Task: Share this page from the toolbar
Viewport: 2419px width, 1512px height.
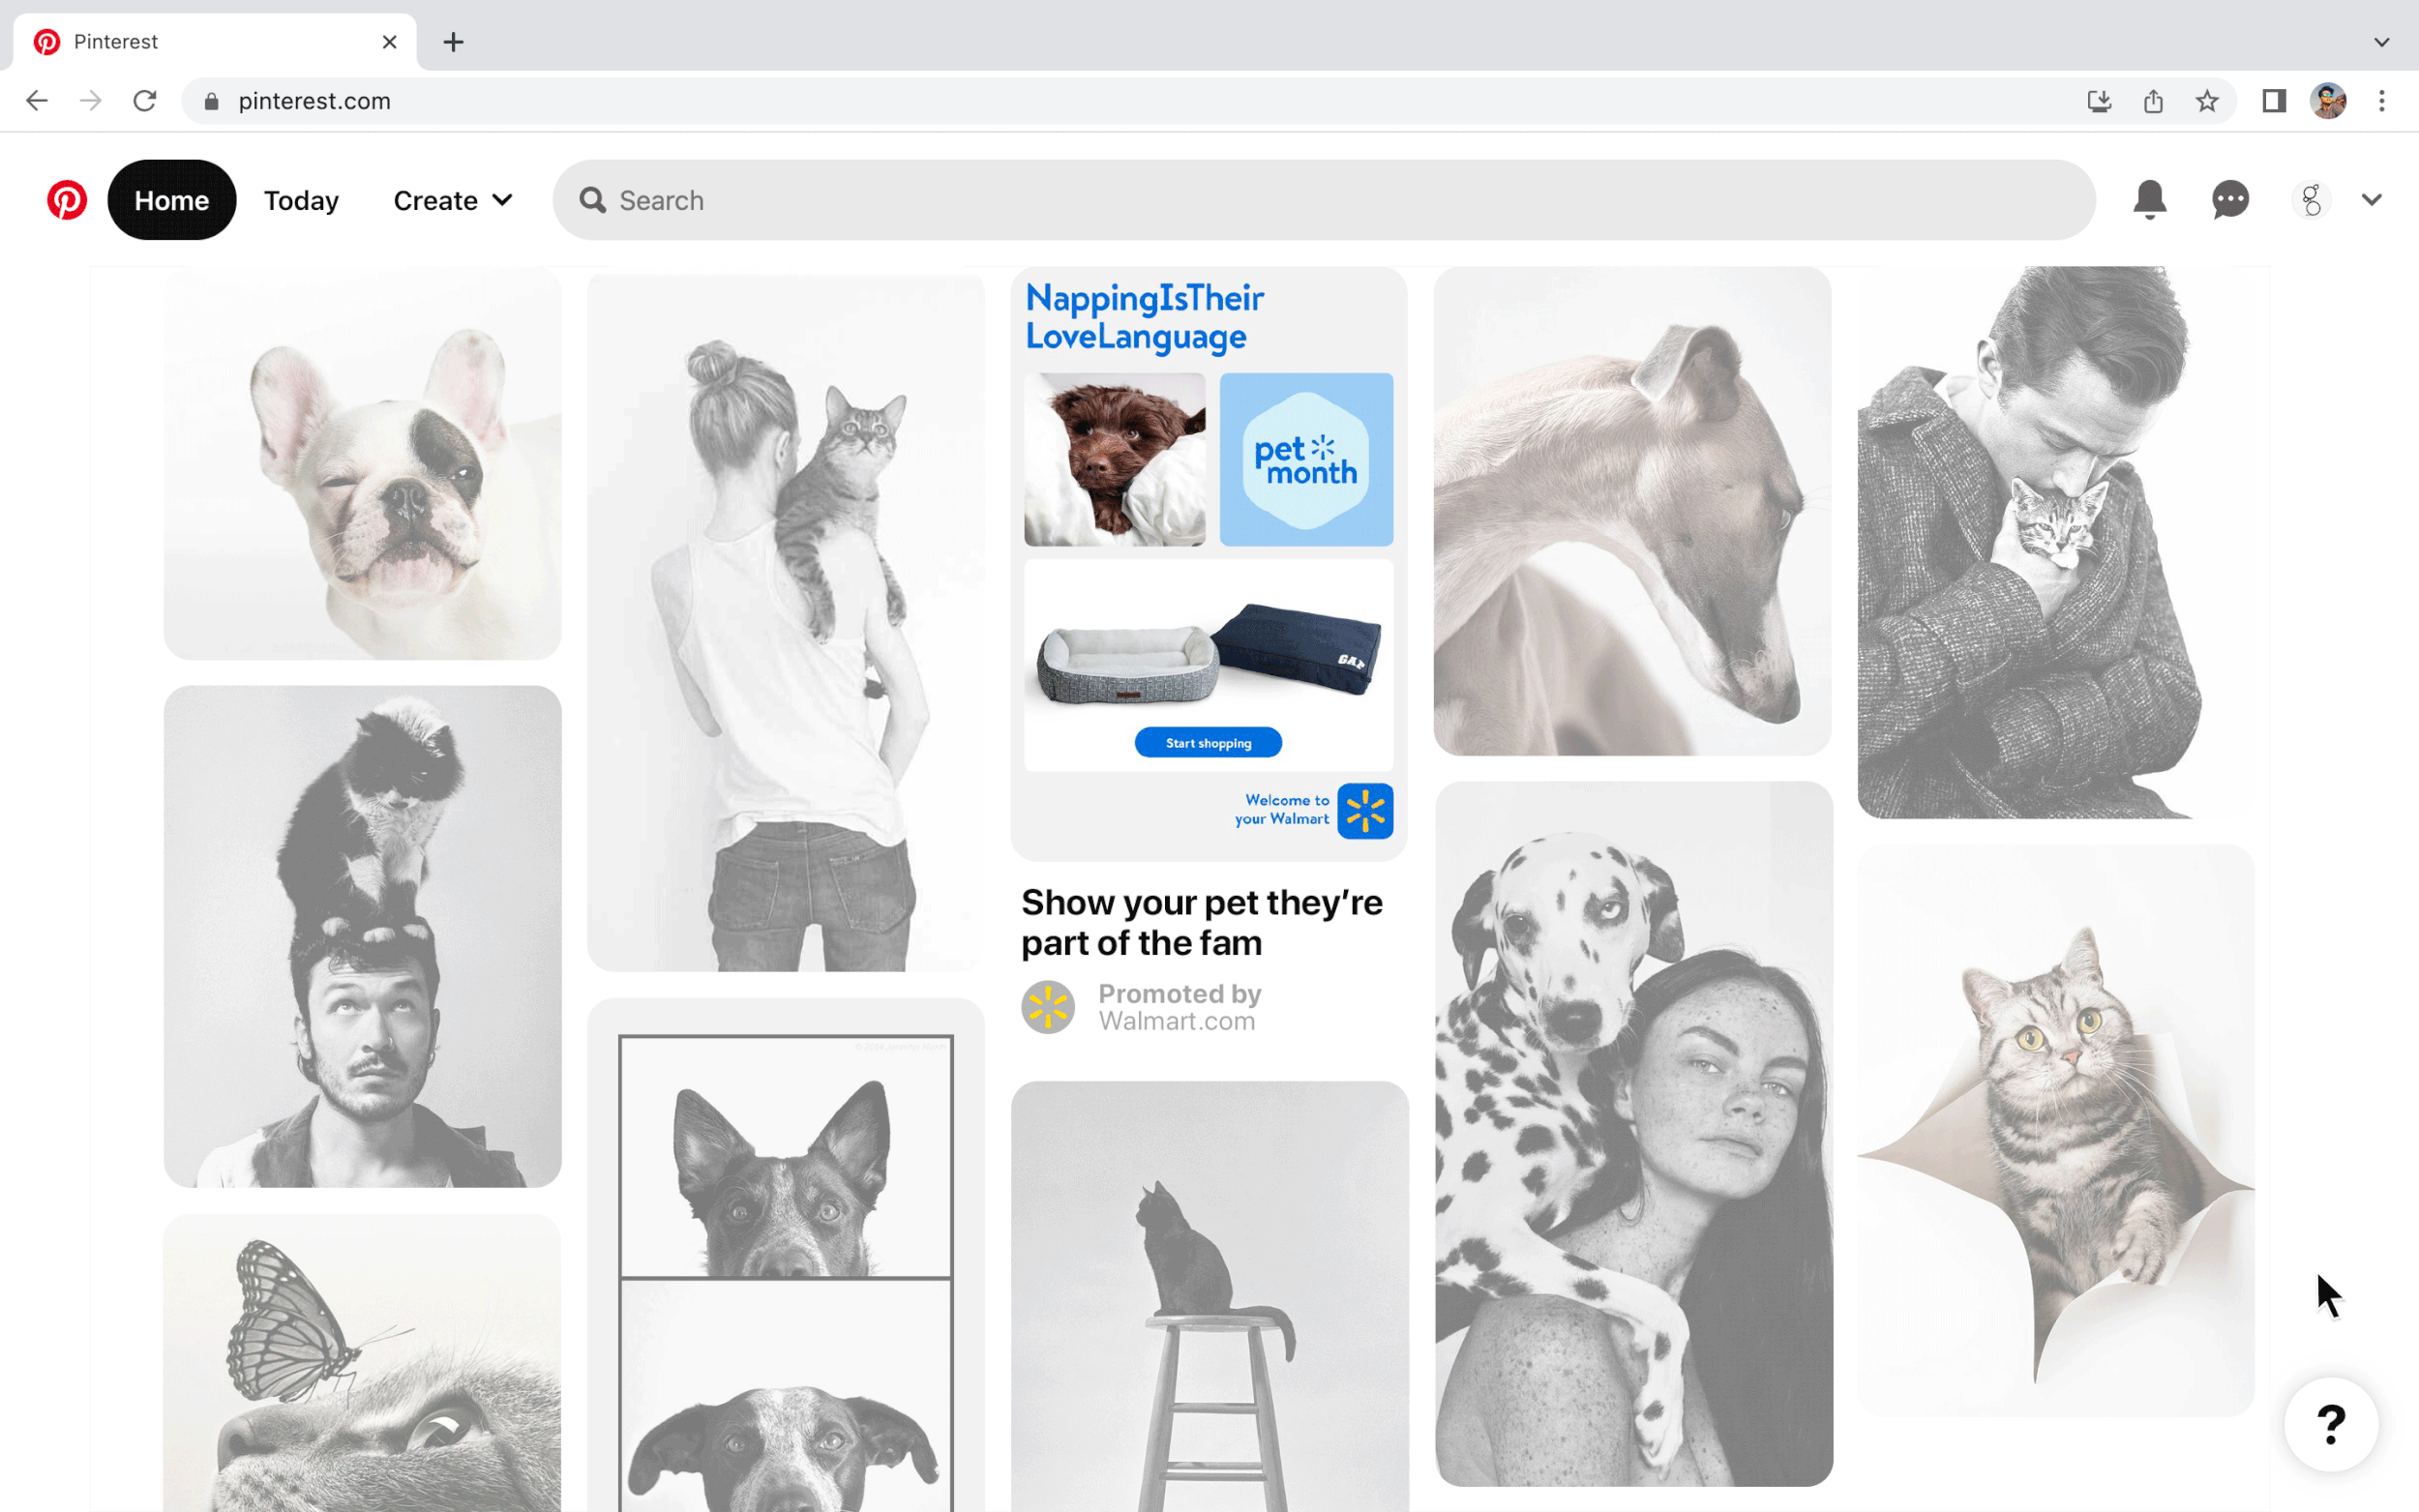Action: click(x=2153, y=101)
